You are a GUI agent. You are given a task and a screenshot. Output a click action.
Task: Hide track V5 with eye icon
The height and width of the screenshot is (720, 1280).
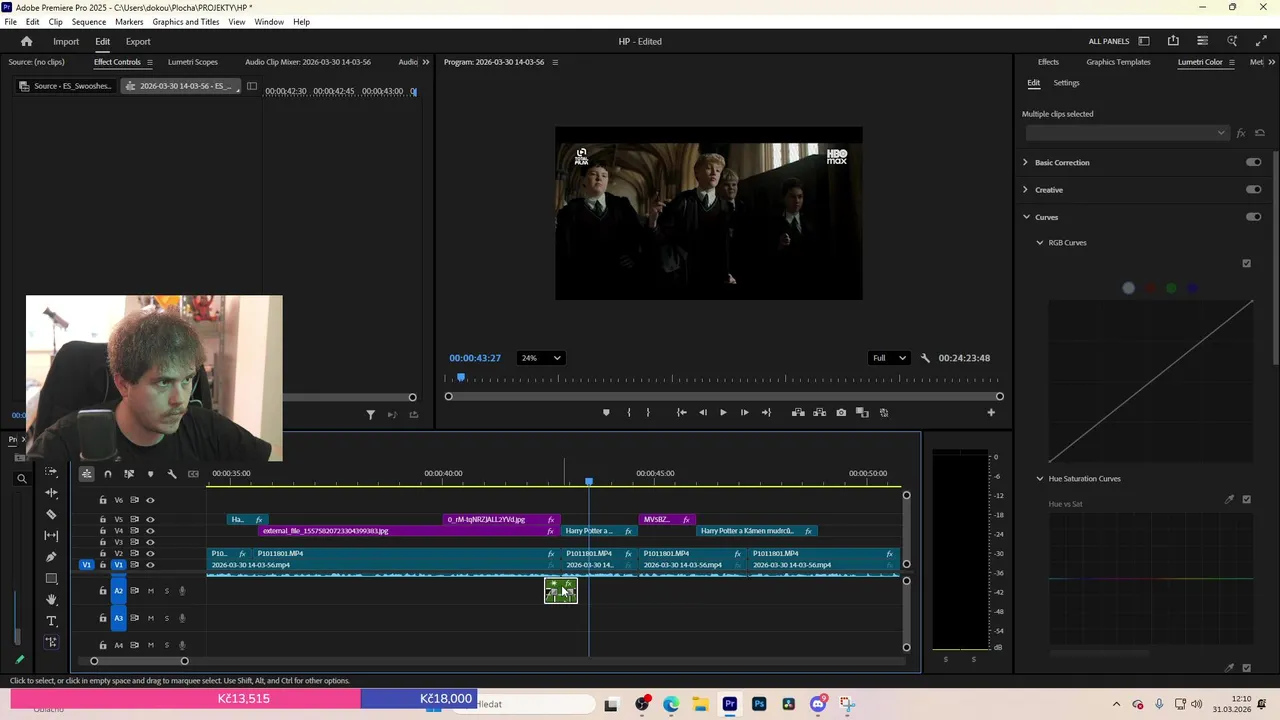coord(150,520)
